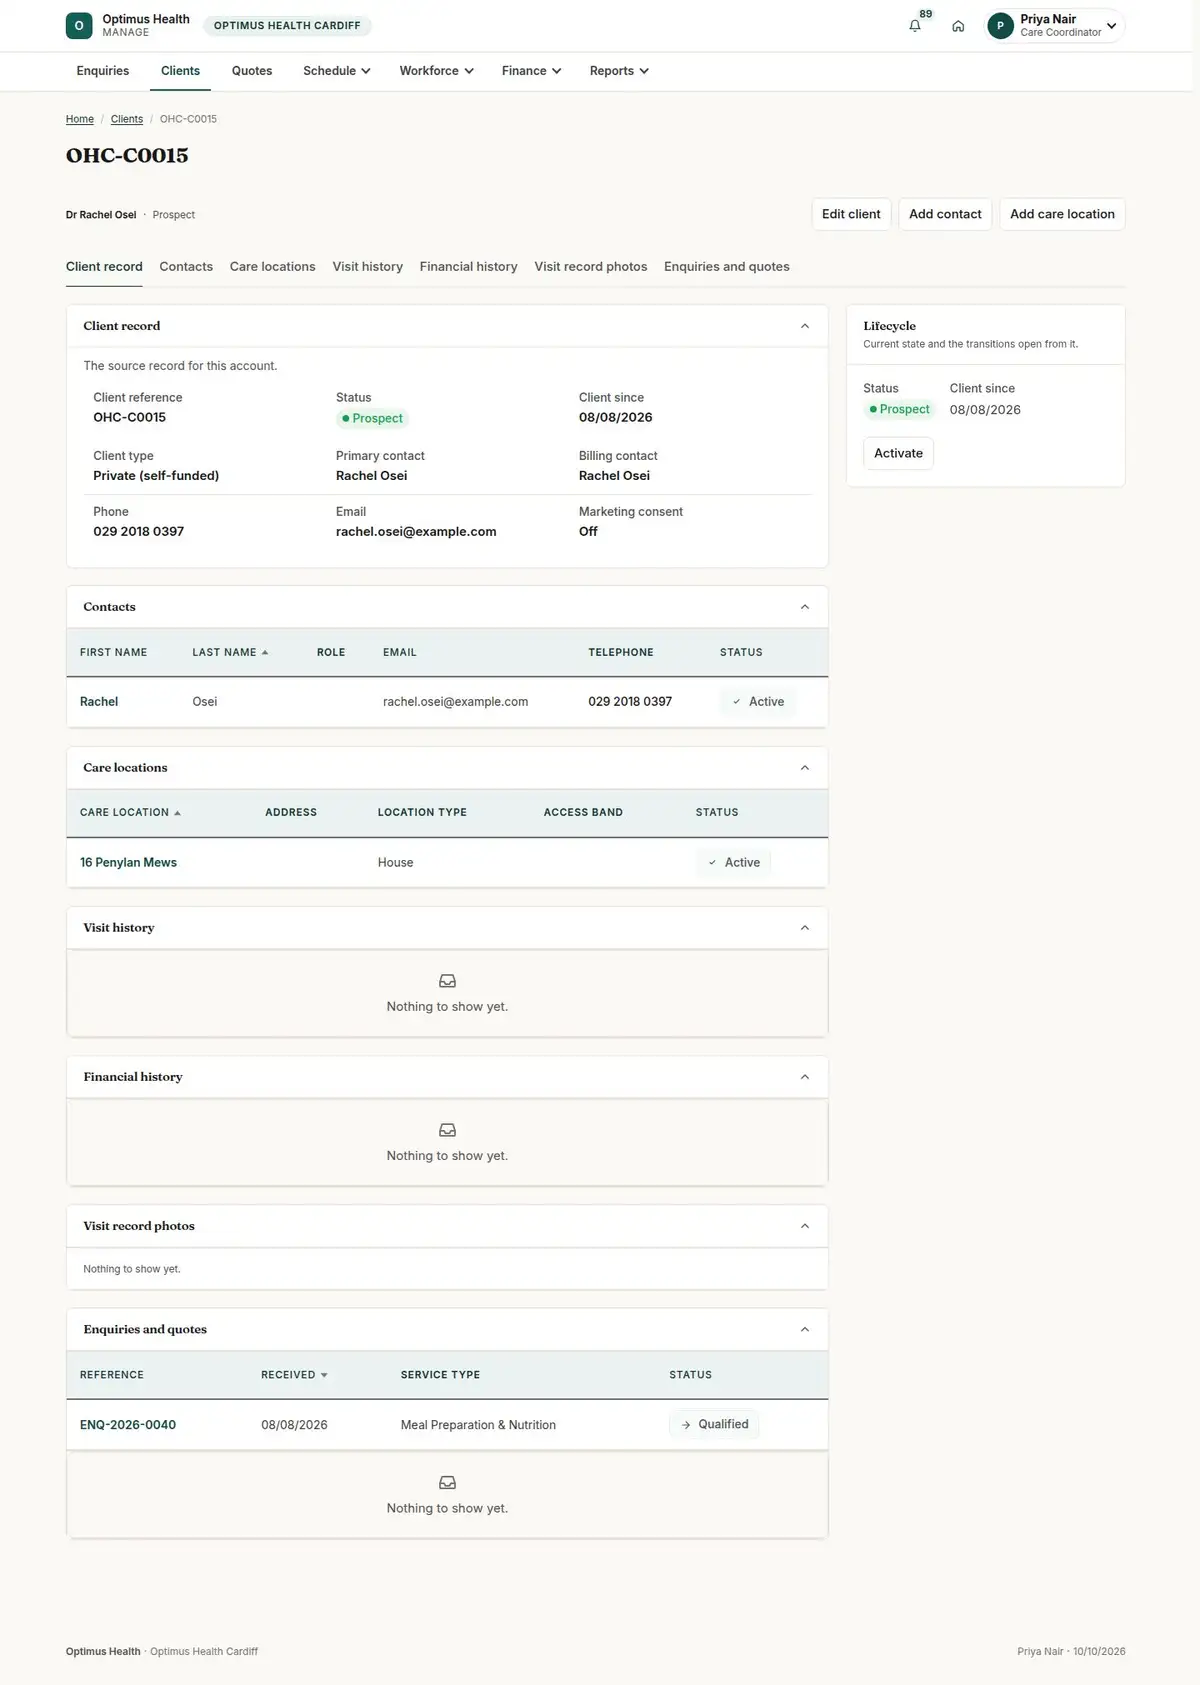Viewport: 1200px width, 1685px height.
Task: Follow the Clients breadcrumb link
Action: [127, 119]
